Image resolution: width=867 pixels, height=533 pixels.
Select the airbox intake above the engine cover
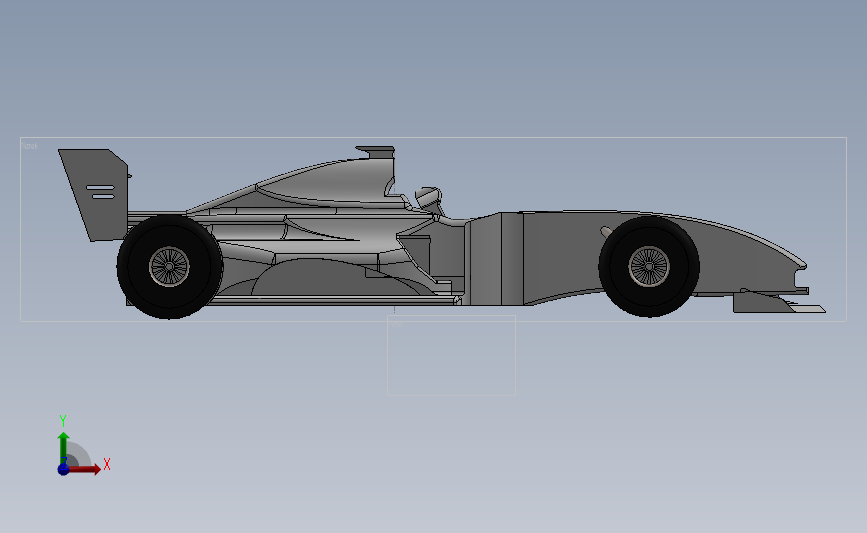point(376,151)
